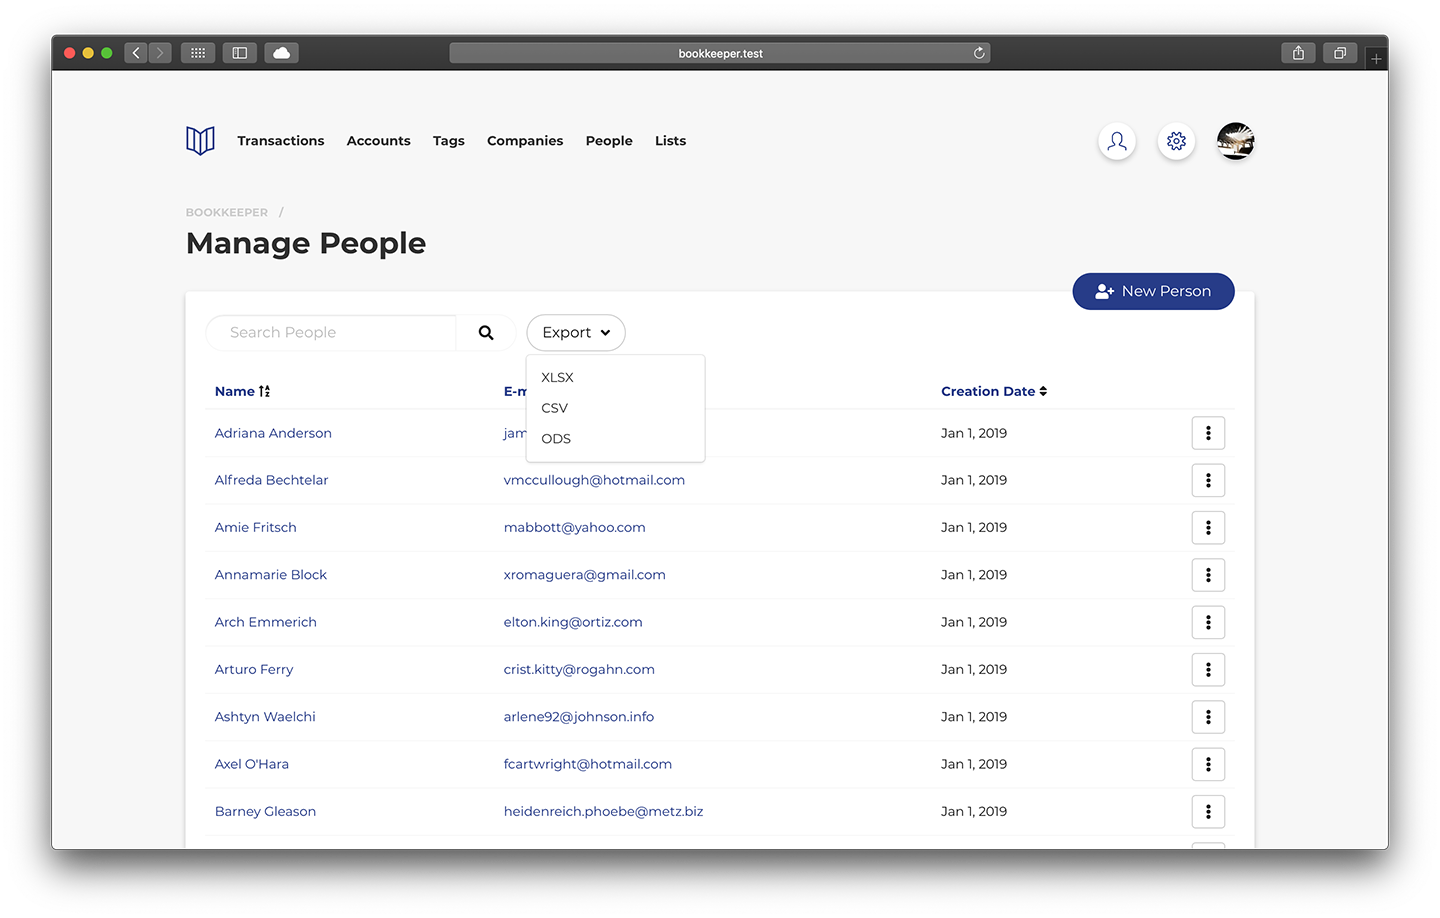Click browser back arrow

[x=136, y=53]
